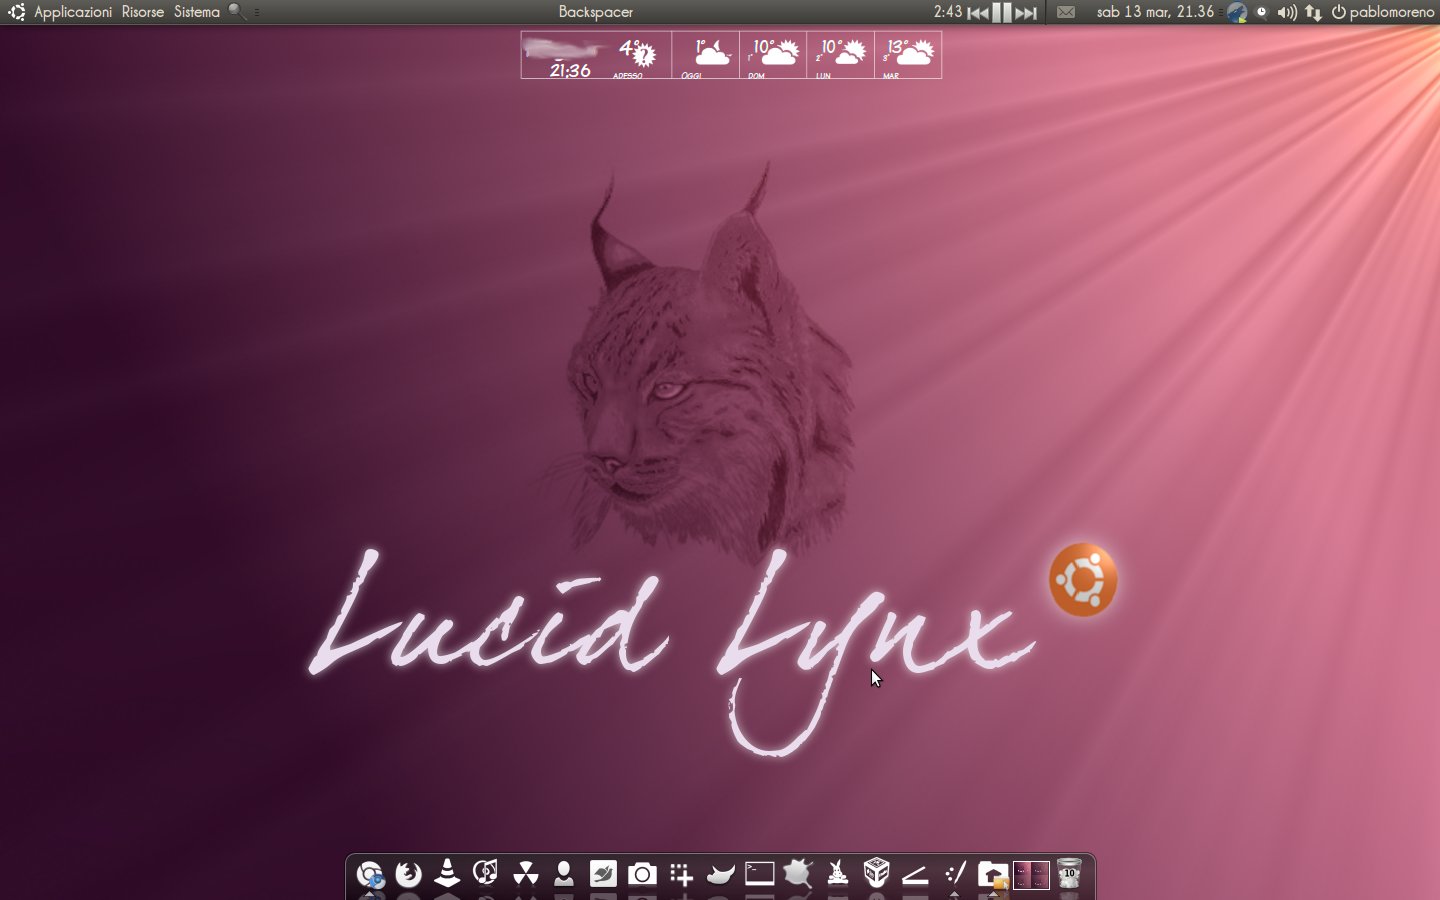Open the contact person icon in dock
This screenshot has height=900, width=1440.
click(564, 874)
